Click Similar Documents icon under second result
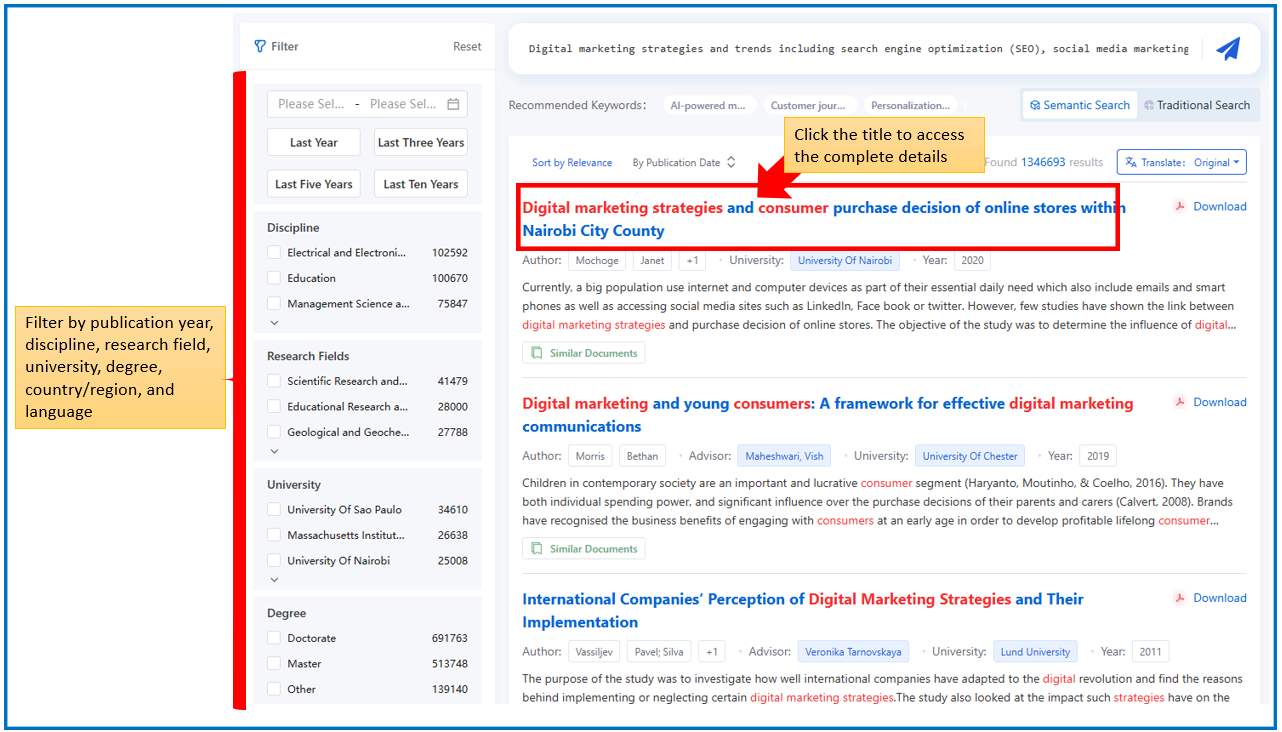The width and height of the screenshot is (1282, 732). click(537, 549)
